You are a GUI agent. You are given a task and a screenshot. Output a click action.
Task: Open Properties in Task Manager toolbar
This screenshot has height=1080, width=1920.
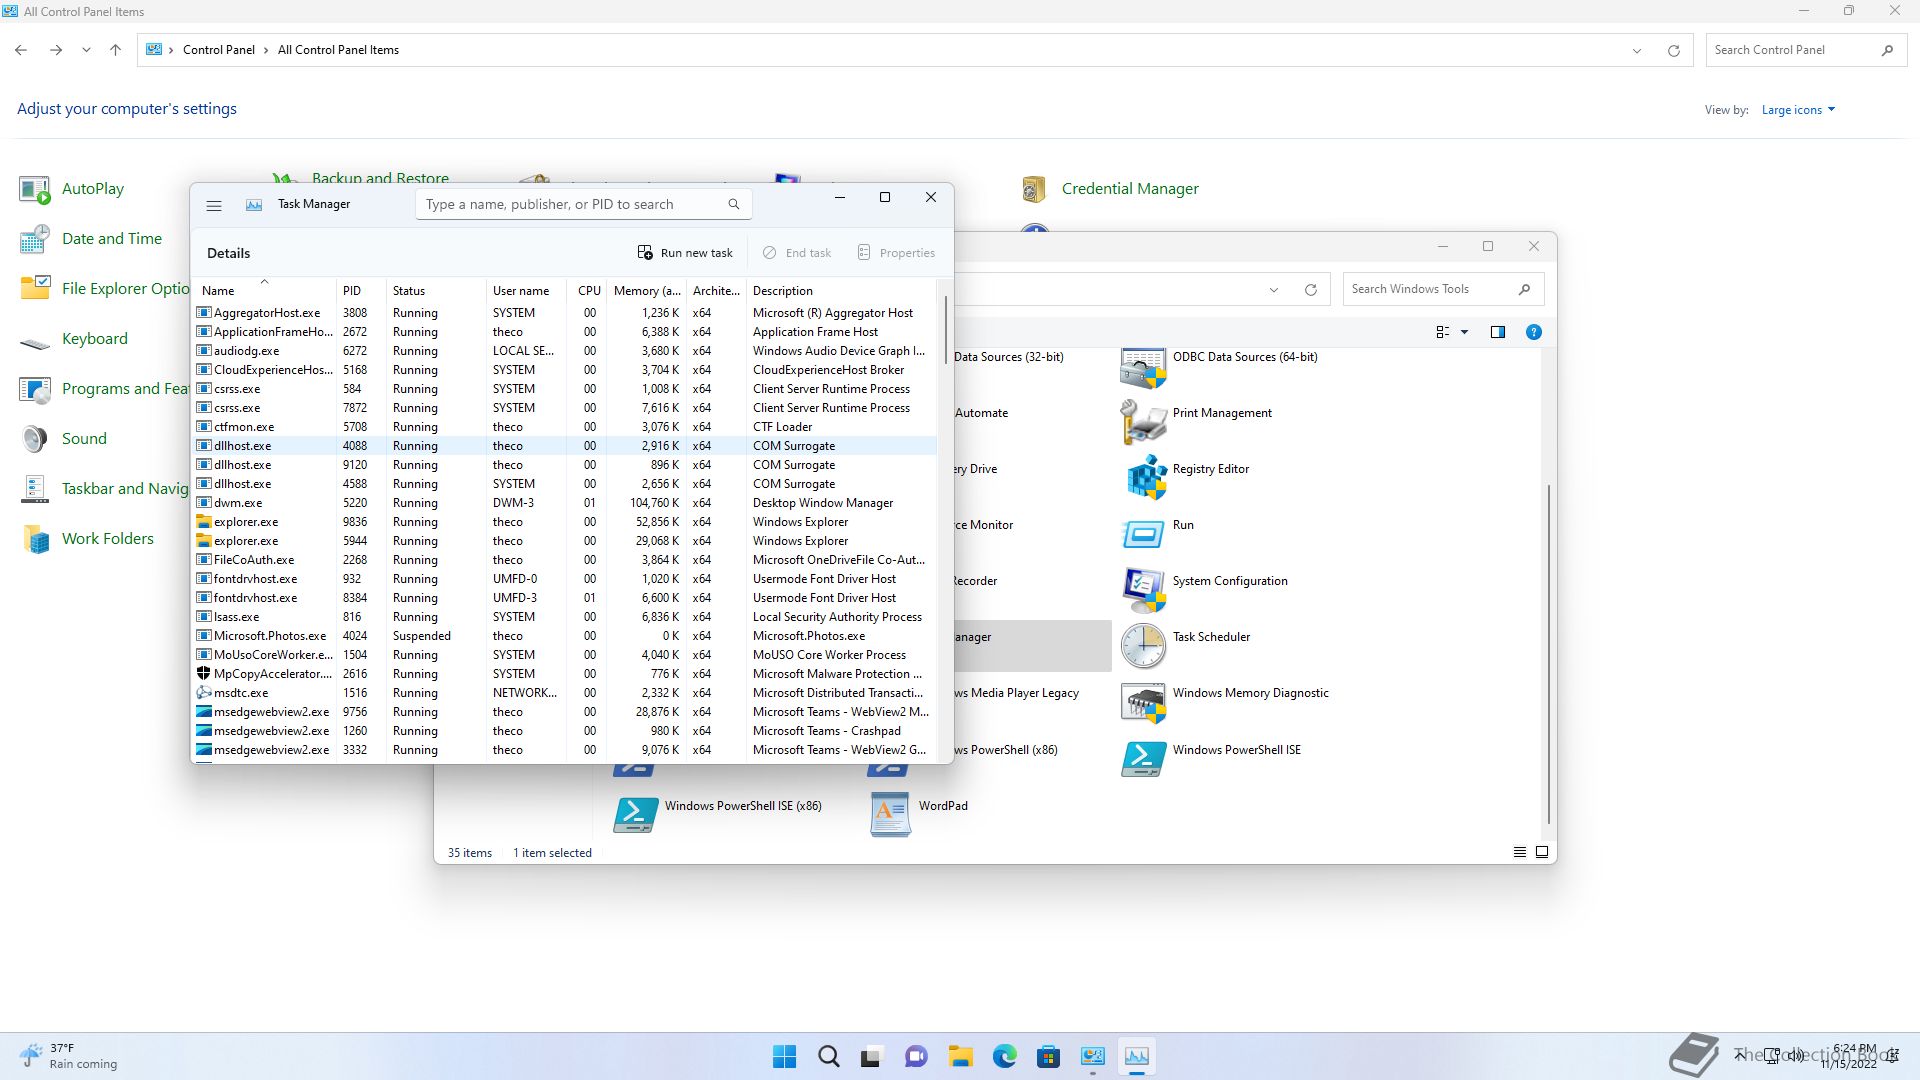click(897, 253)
